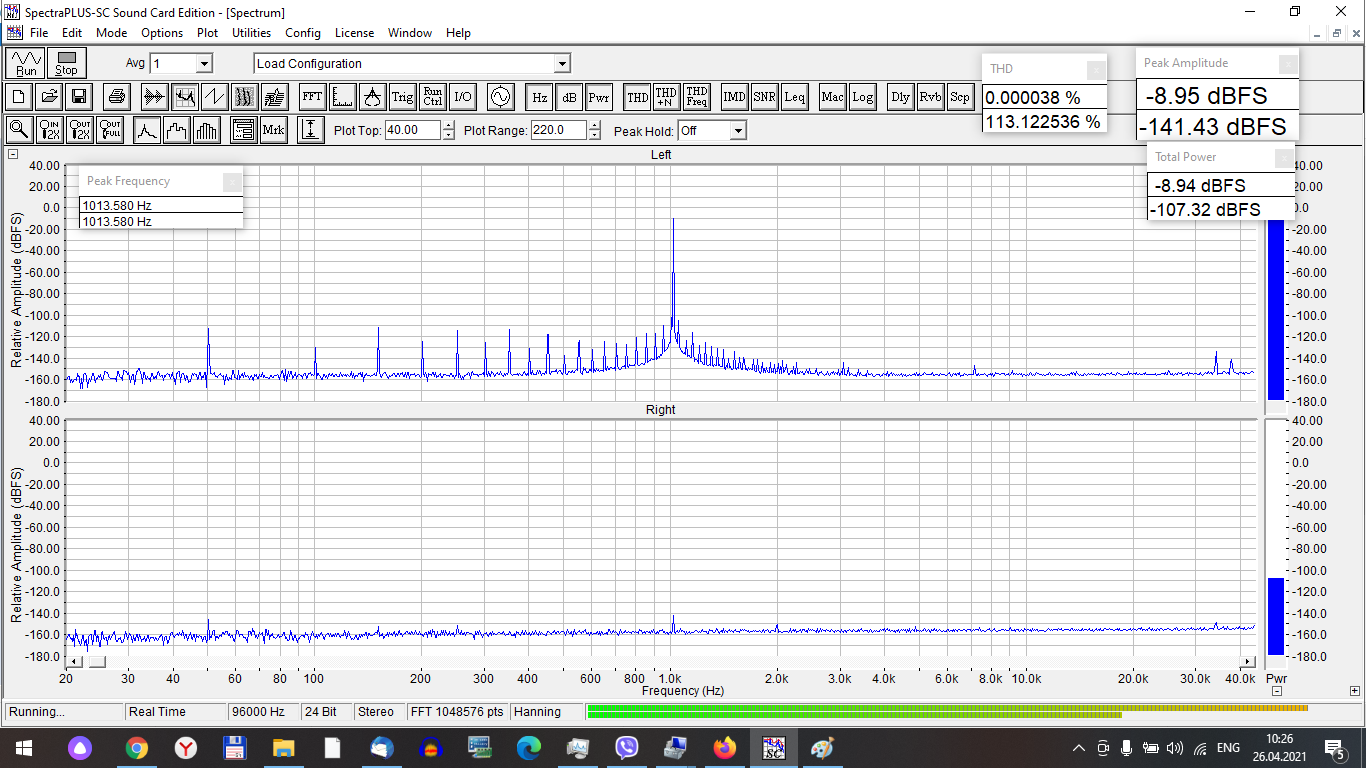This screenshot has height=768, width=1366.
Task: Toggle the Pwr total power display
Action: point(598,97)
